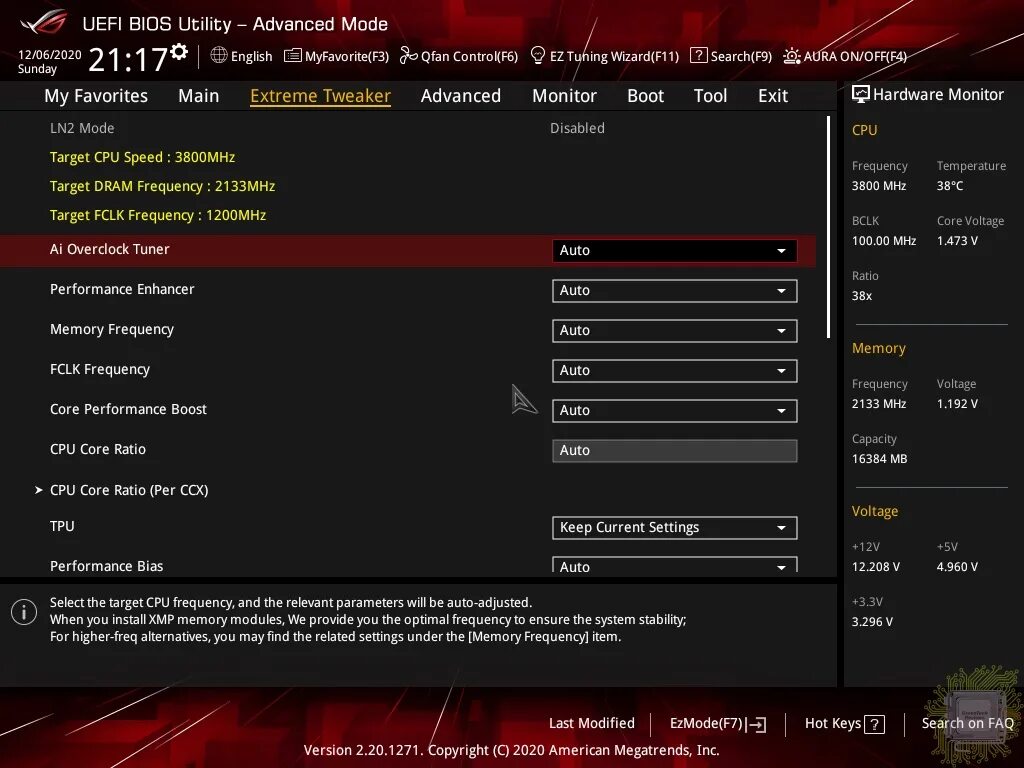The image size is (1024, 768).
Task: Open the Tool tab
Action: point(711,96)
